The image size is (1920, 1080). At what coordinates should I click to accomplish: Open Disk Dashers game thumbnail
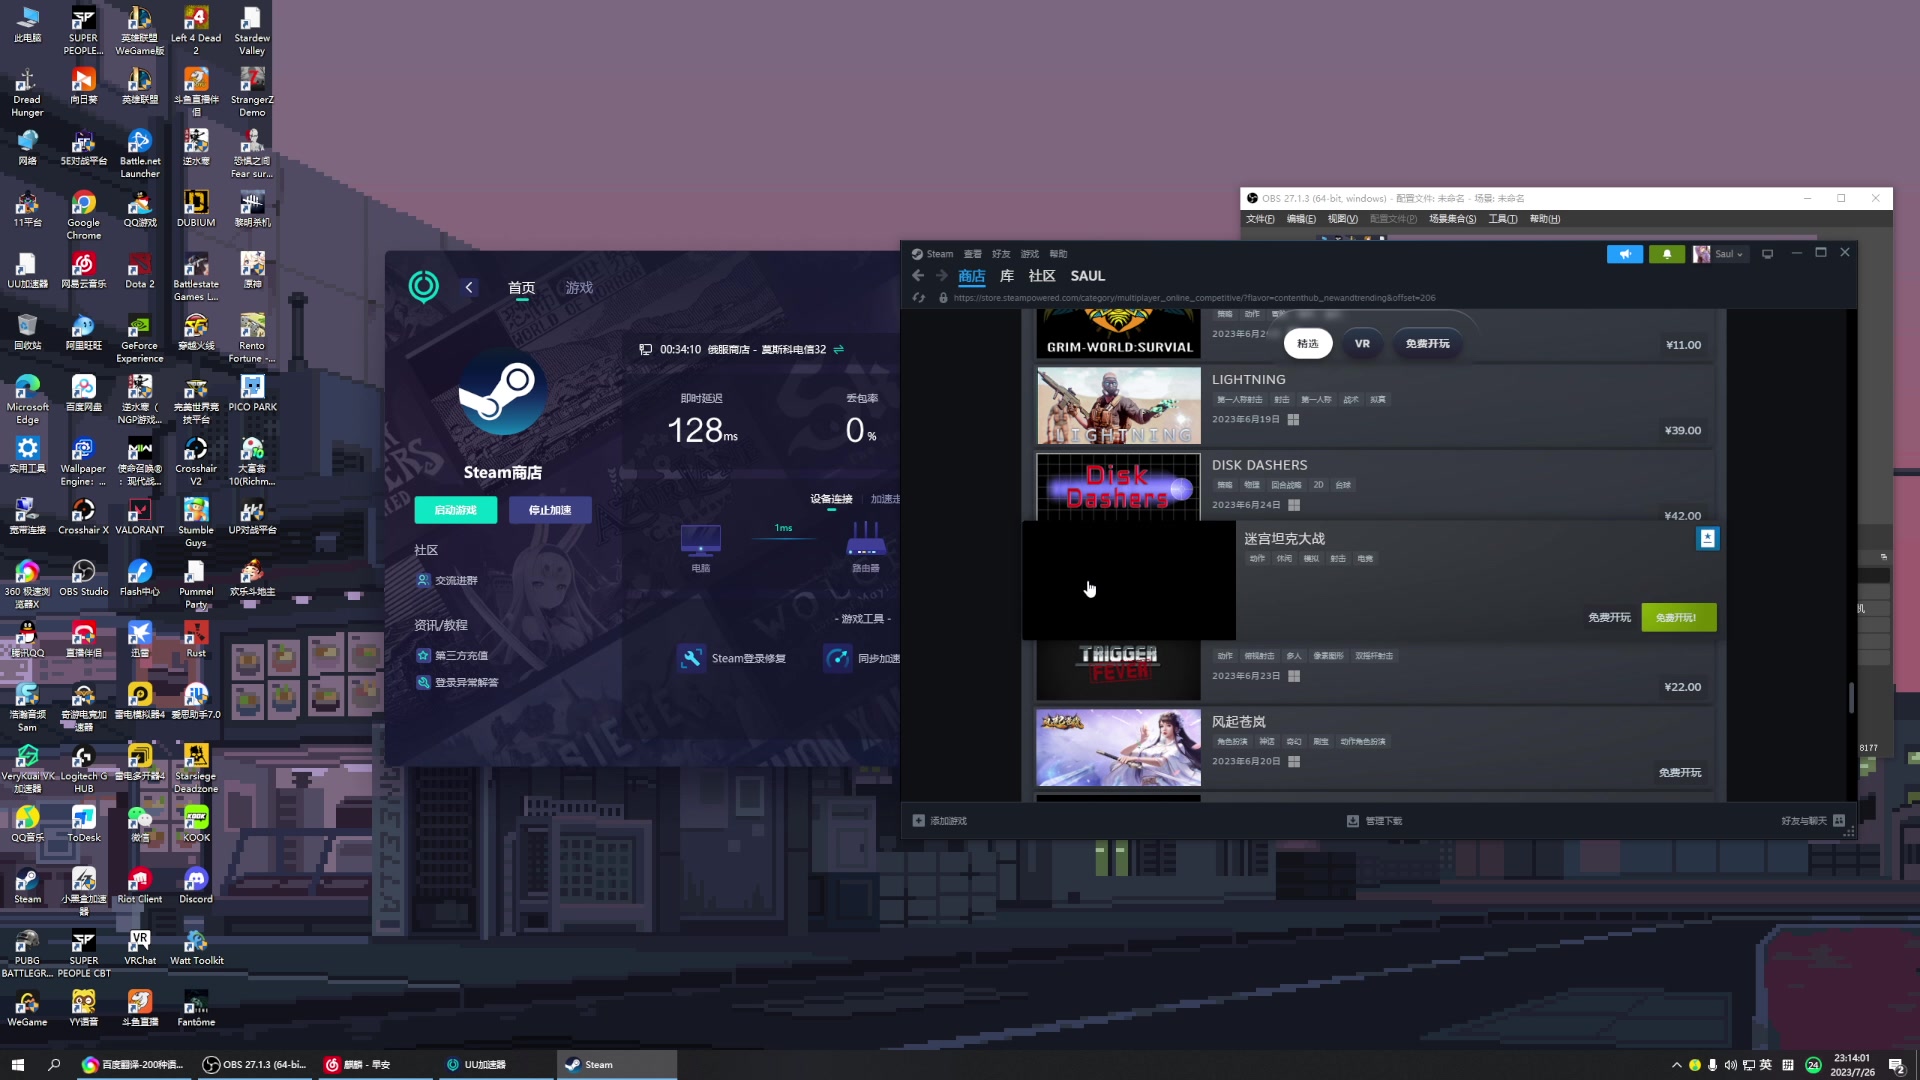point(1118,487)
